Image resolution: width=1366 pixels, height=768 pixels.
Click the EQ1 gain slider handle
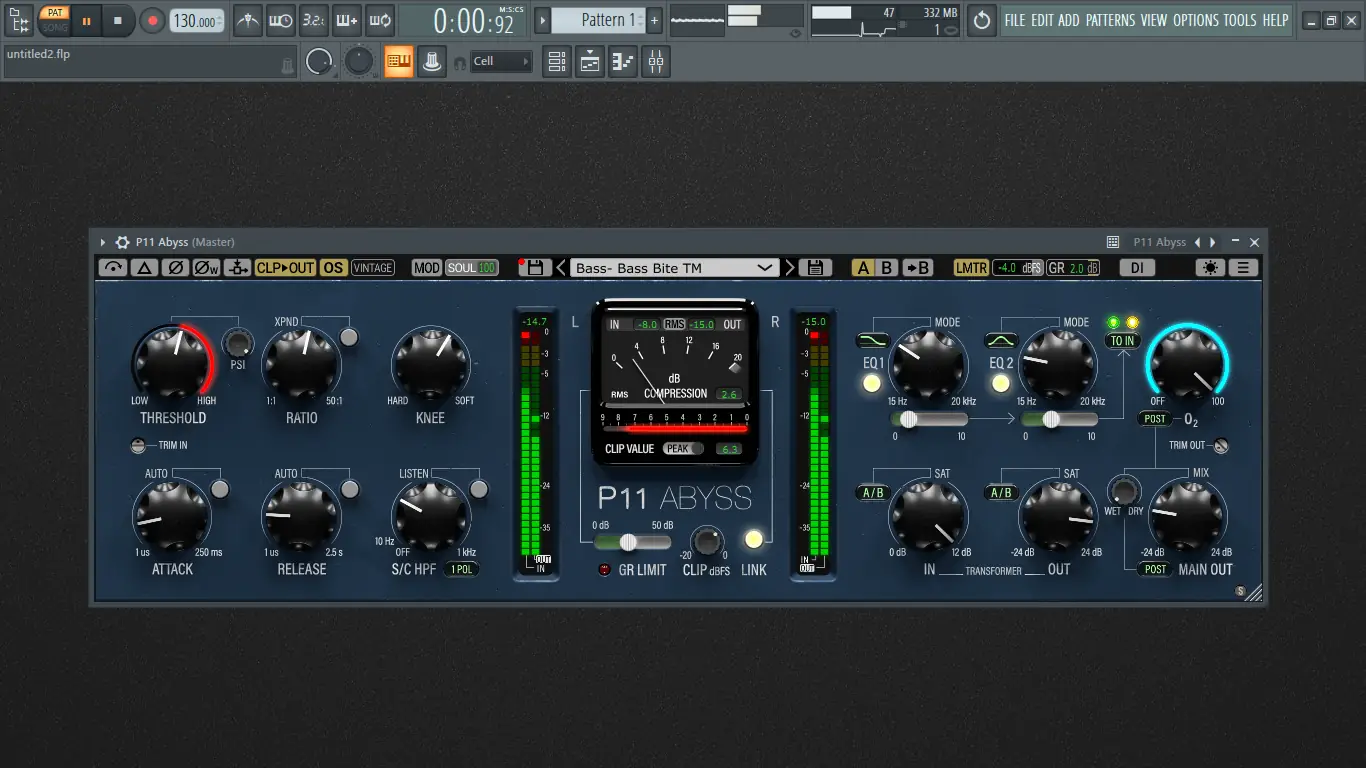click(x=908, y=419)
